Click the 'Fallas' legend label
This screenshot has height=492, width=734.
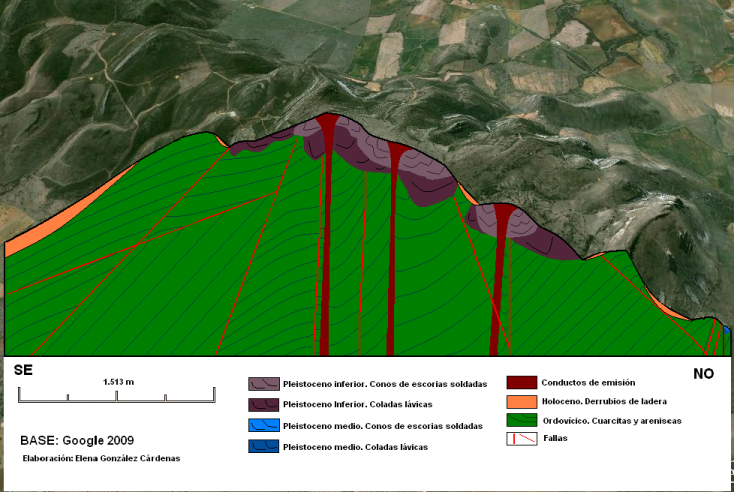point(555,438)
